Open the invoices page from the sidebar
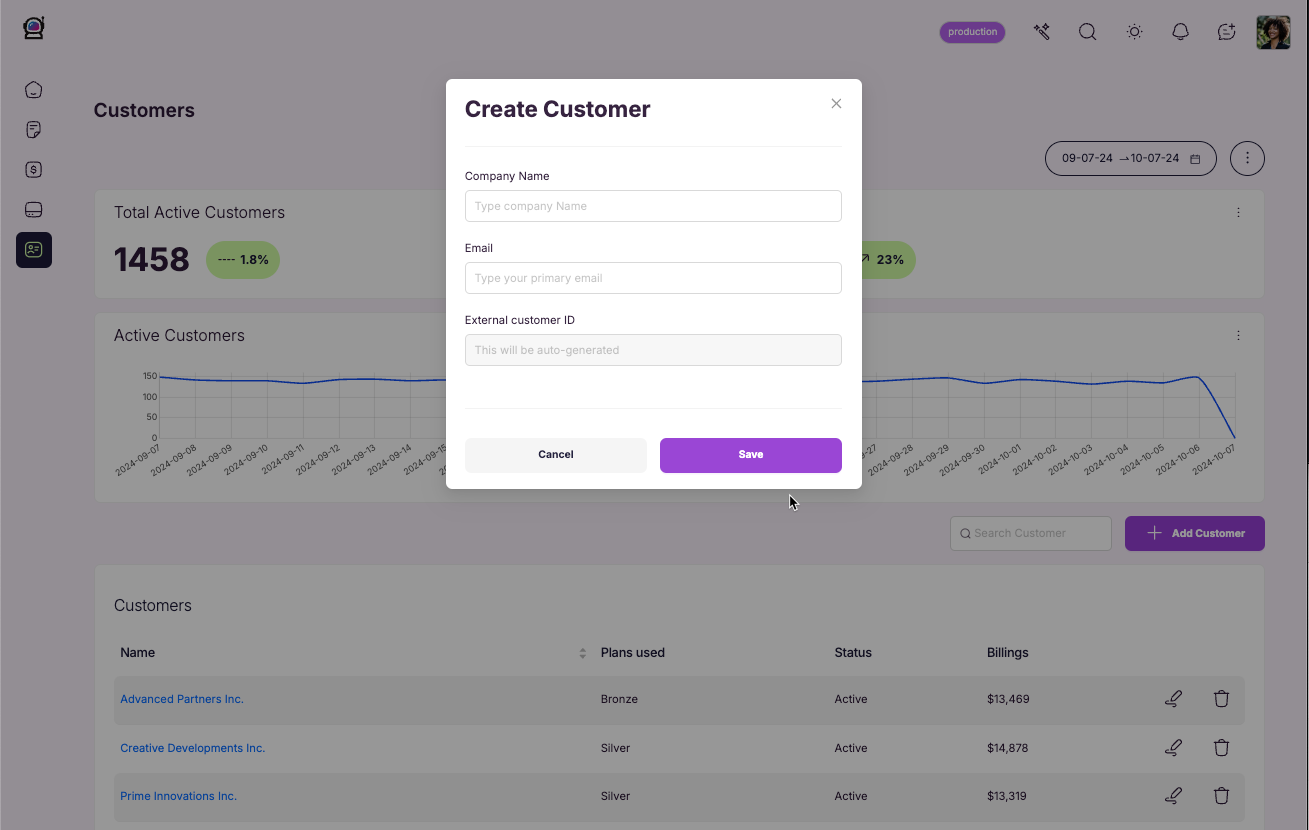The image size is (1309, 830). 33,129
